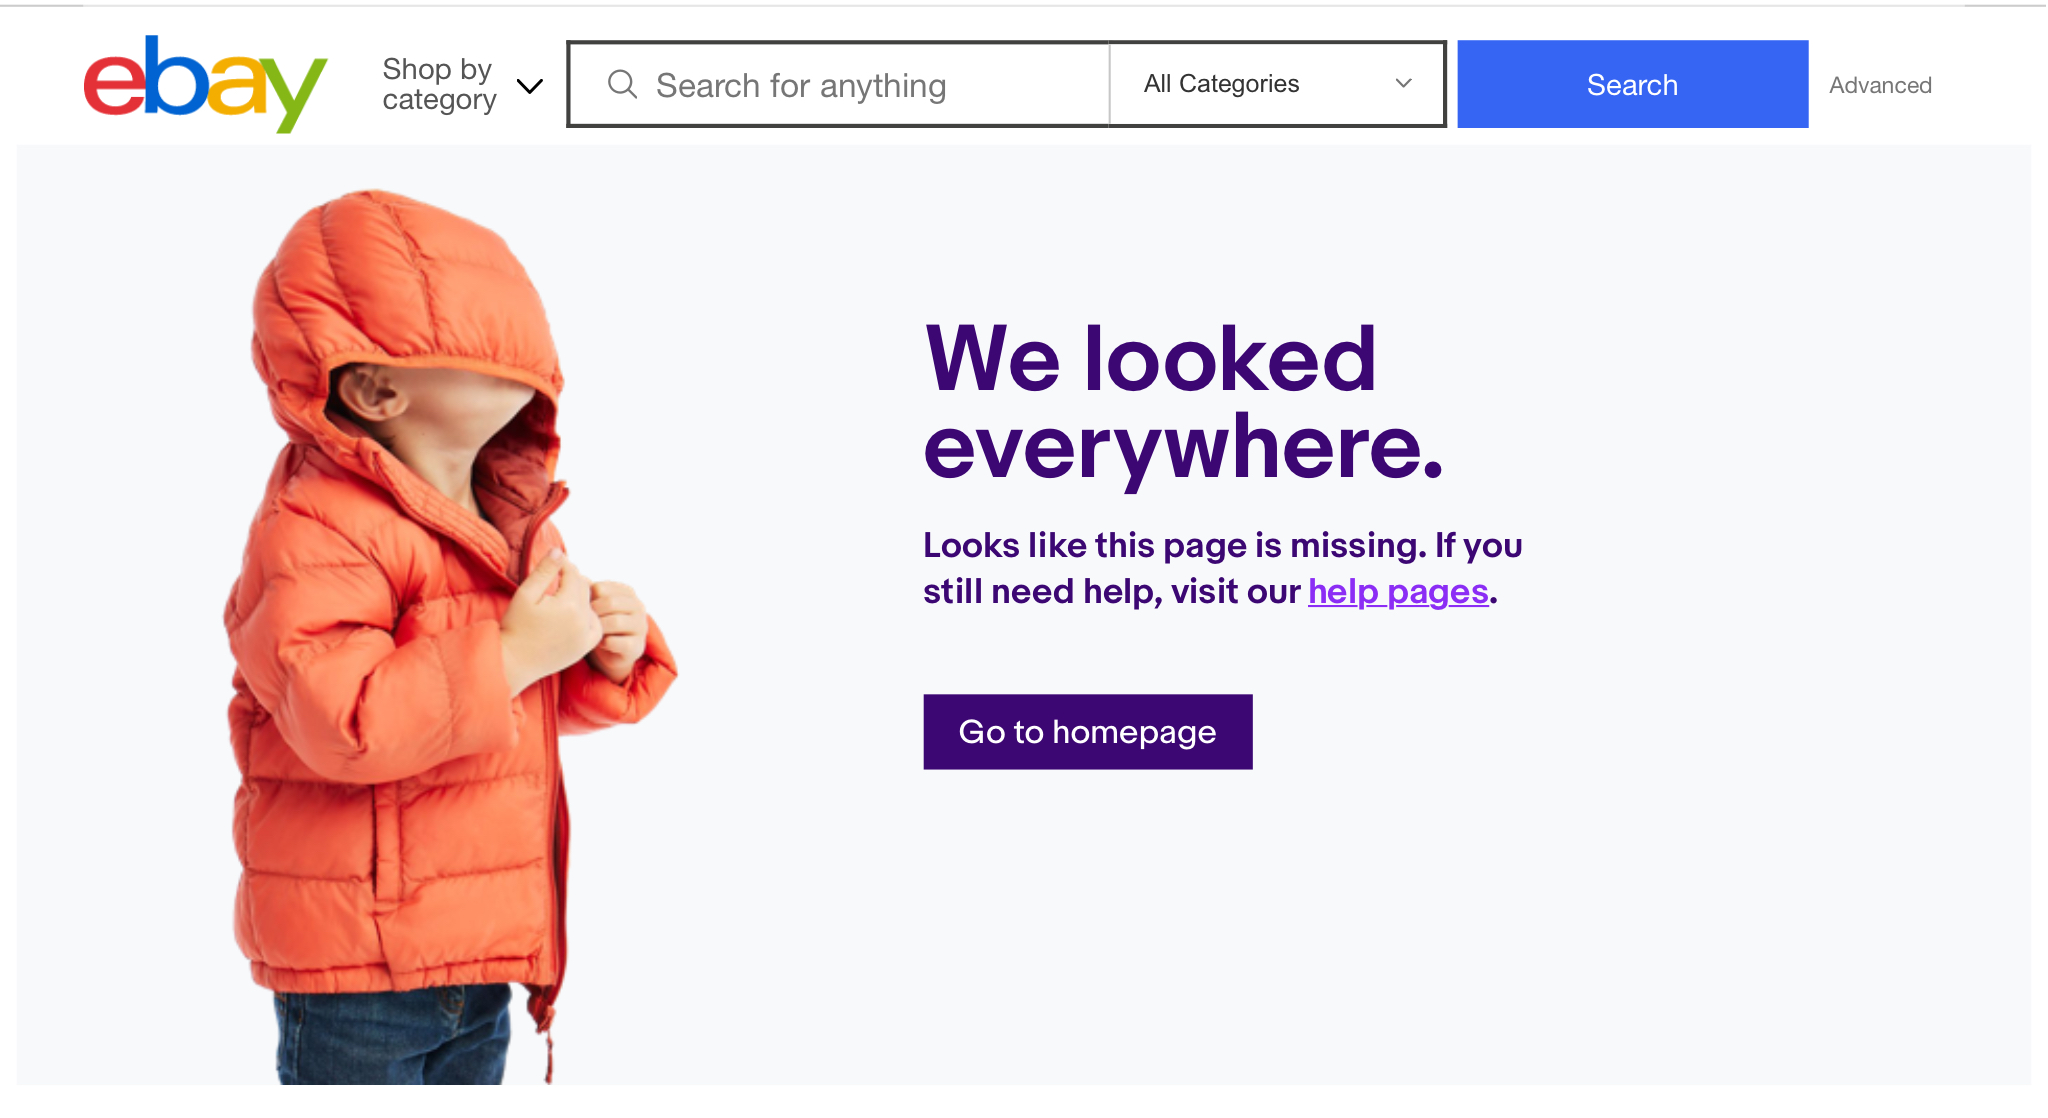Follow the help pages link

[x=1397, y=592]
